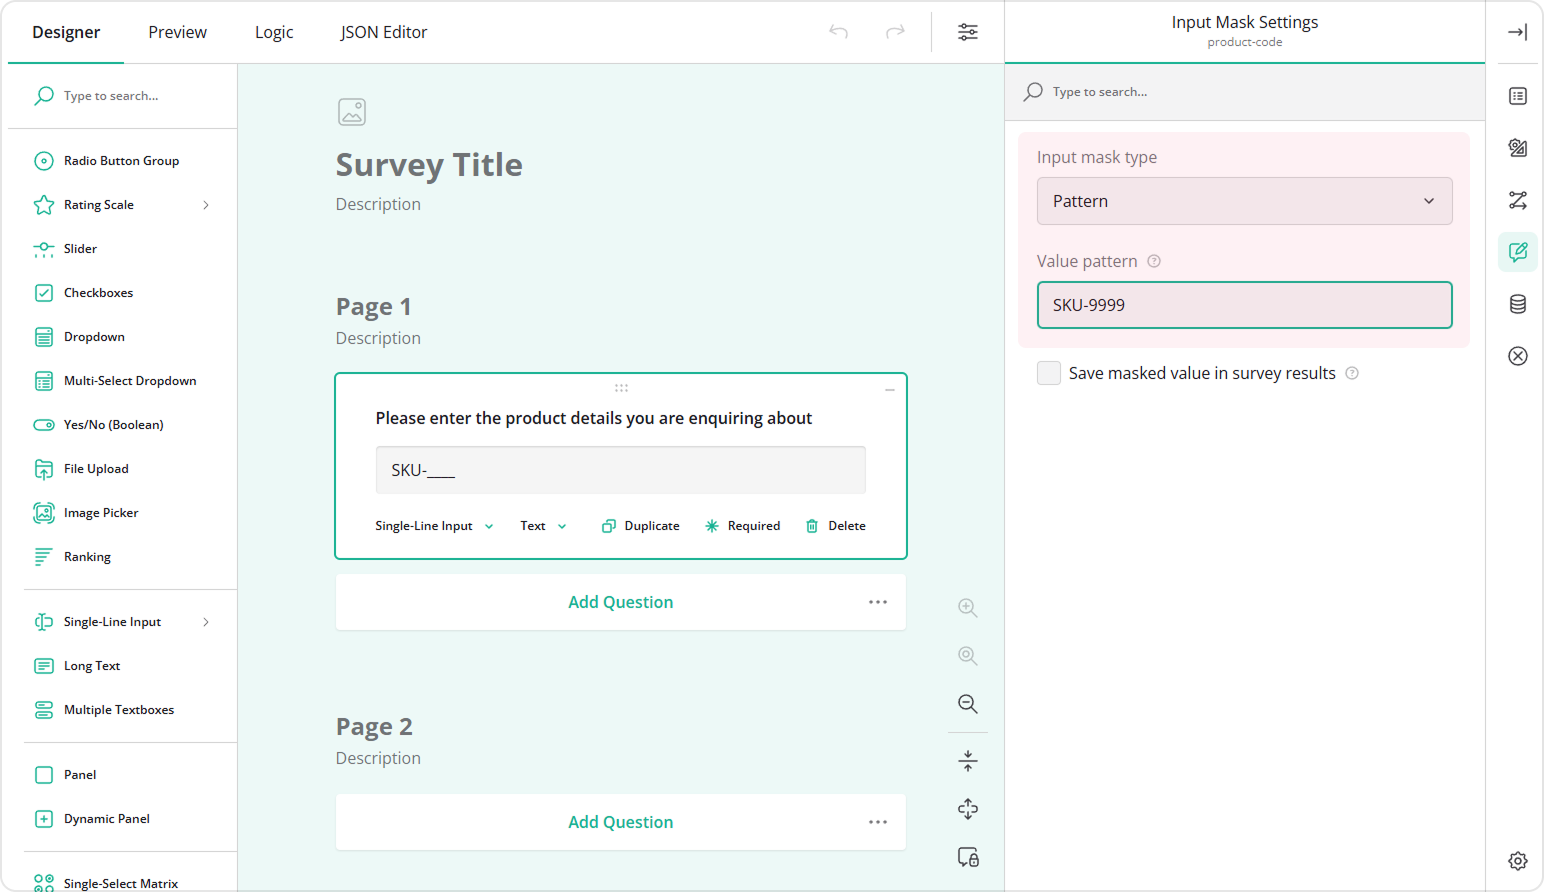The image size is (1544, 892).
Task: Select the Yes/No (Boolean) question type
Action: (x=113, y=424)
